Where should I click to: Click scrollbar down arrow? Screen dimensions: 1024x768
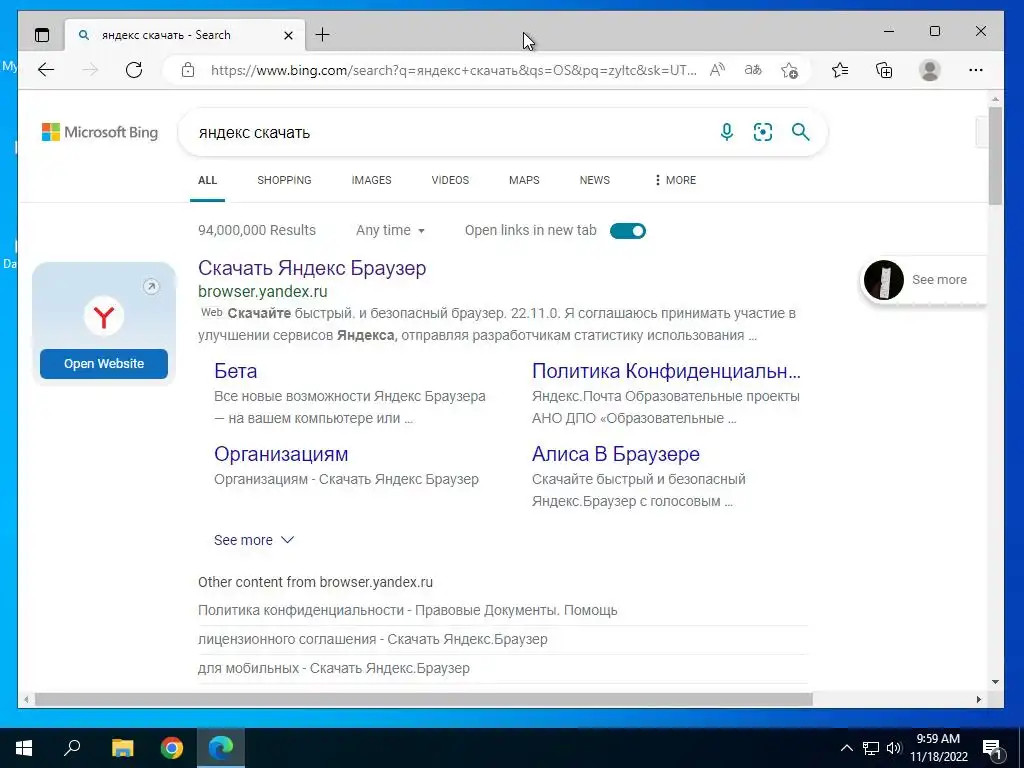[995, 682]
